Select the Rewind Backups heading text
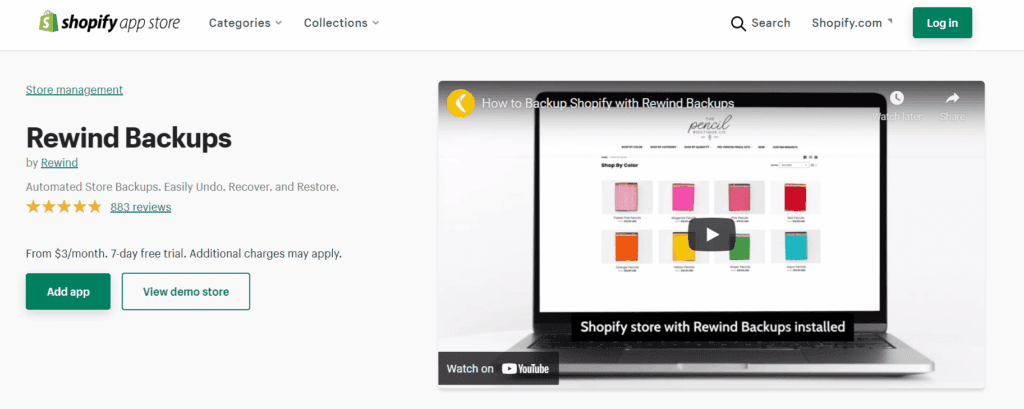Screen dimensions: 1024x409 pyautogui.click(x=129, y=138)
